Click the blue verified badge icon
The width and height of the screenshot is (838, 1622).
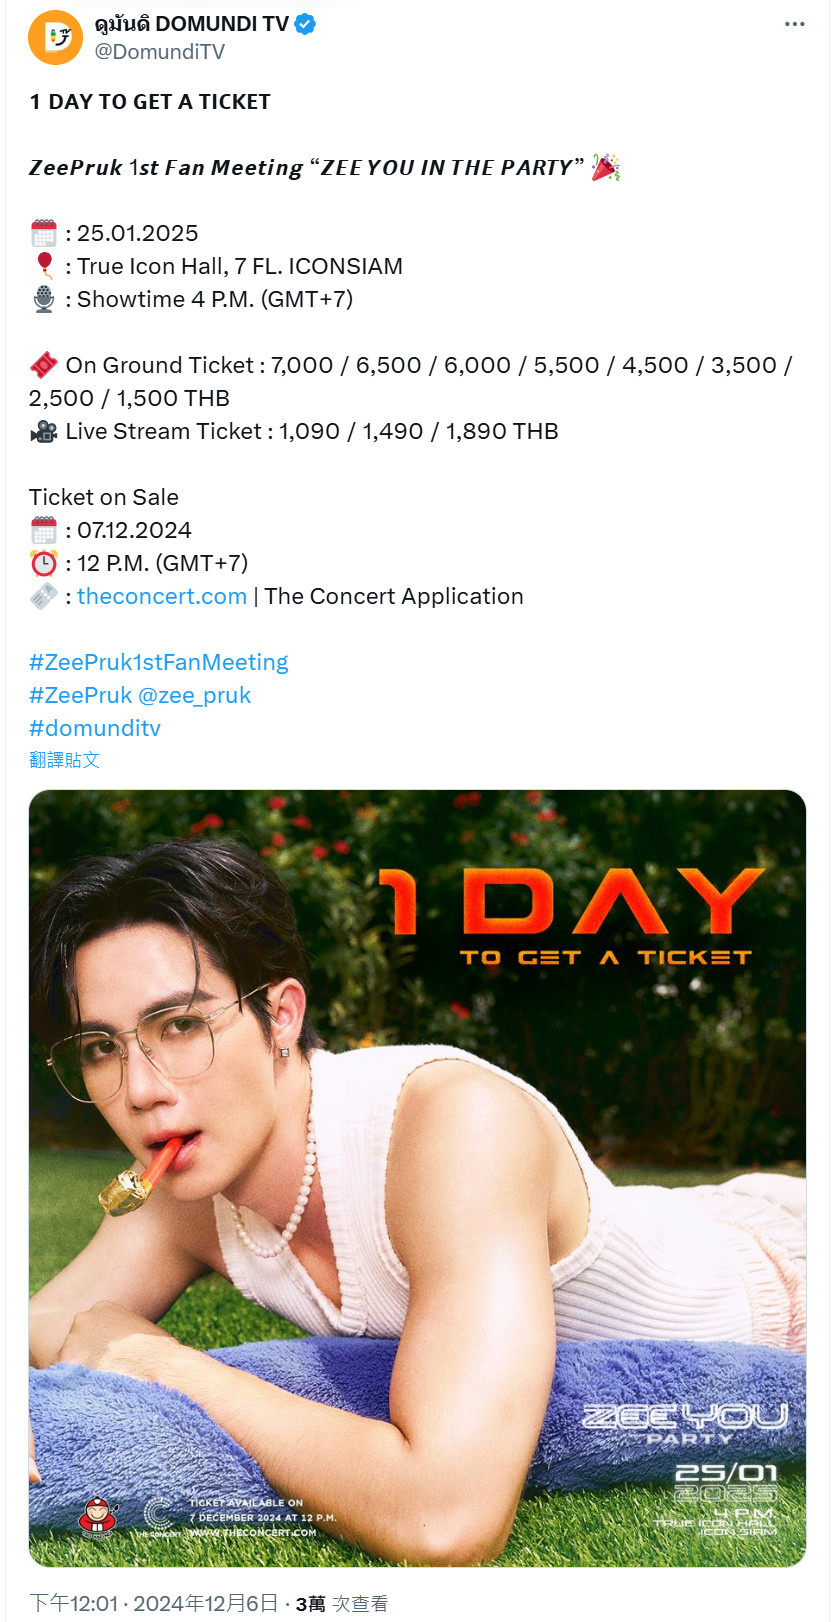[x=305, y=24]
